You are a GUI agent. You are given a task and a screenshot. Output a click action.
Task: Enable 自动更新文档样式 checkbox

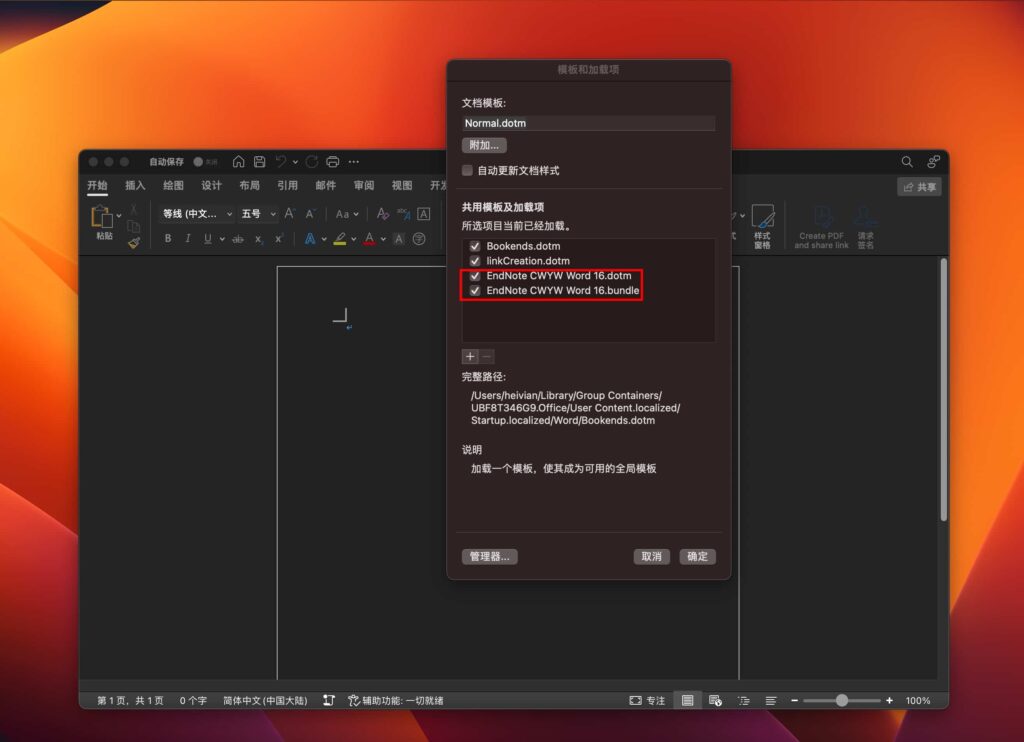[466, 169]
